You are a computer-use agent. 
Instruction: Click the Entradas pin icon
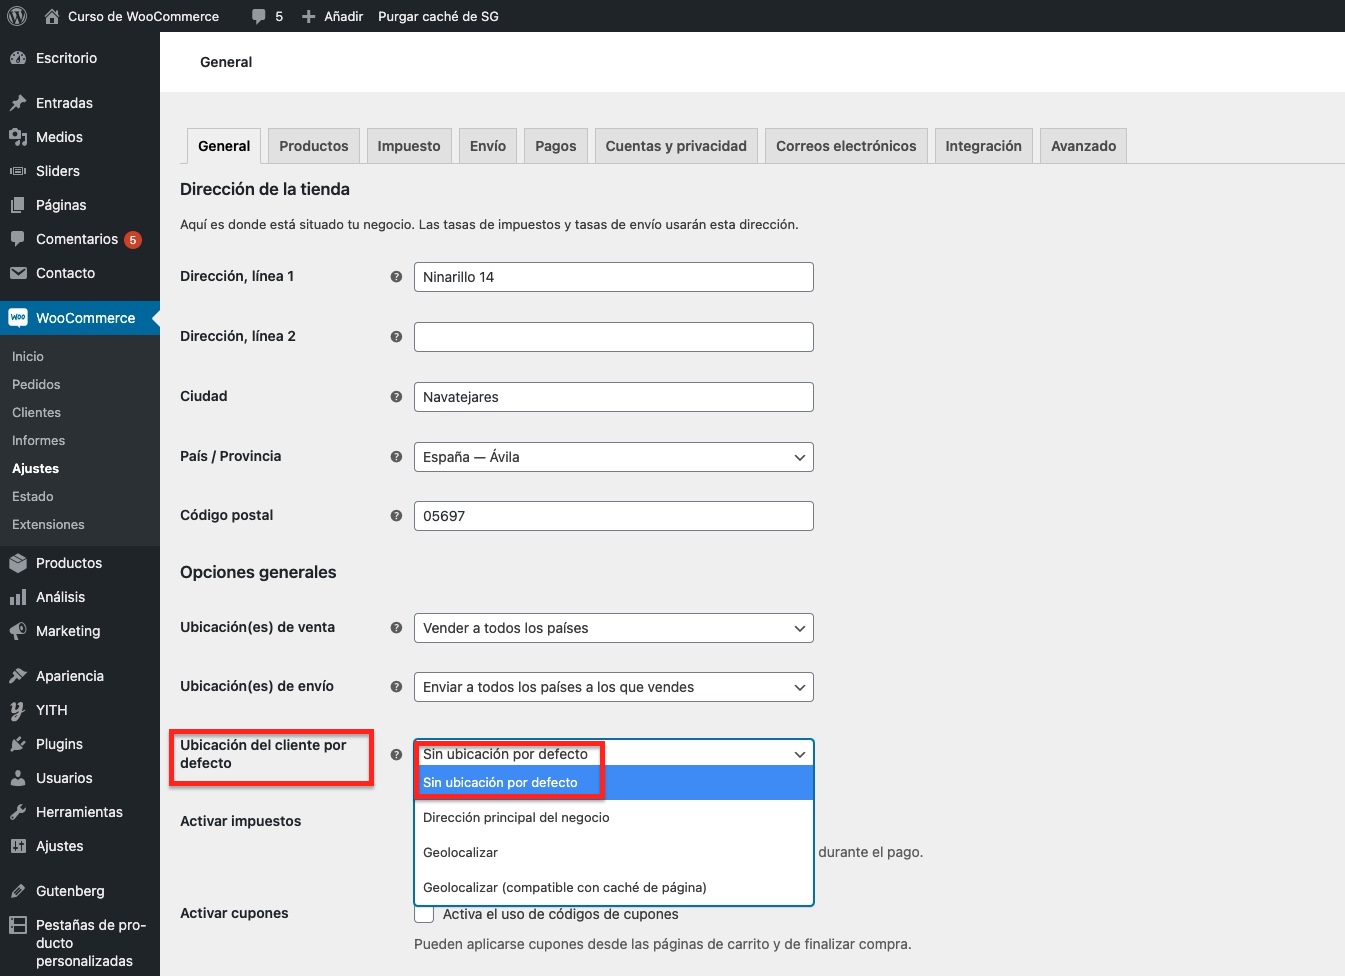coord(18,103)
